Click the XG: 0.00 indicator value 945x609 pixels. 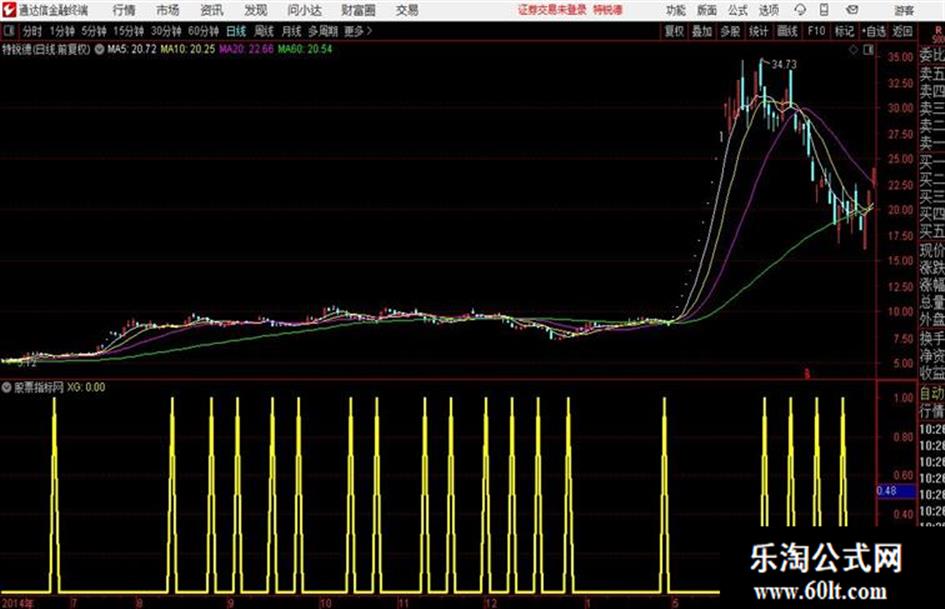[86, 387]
